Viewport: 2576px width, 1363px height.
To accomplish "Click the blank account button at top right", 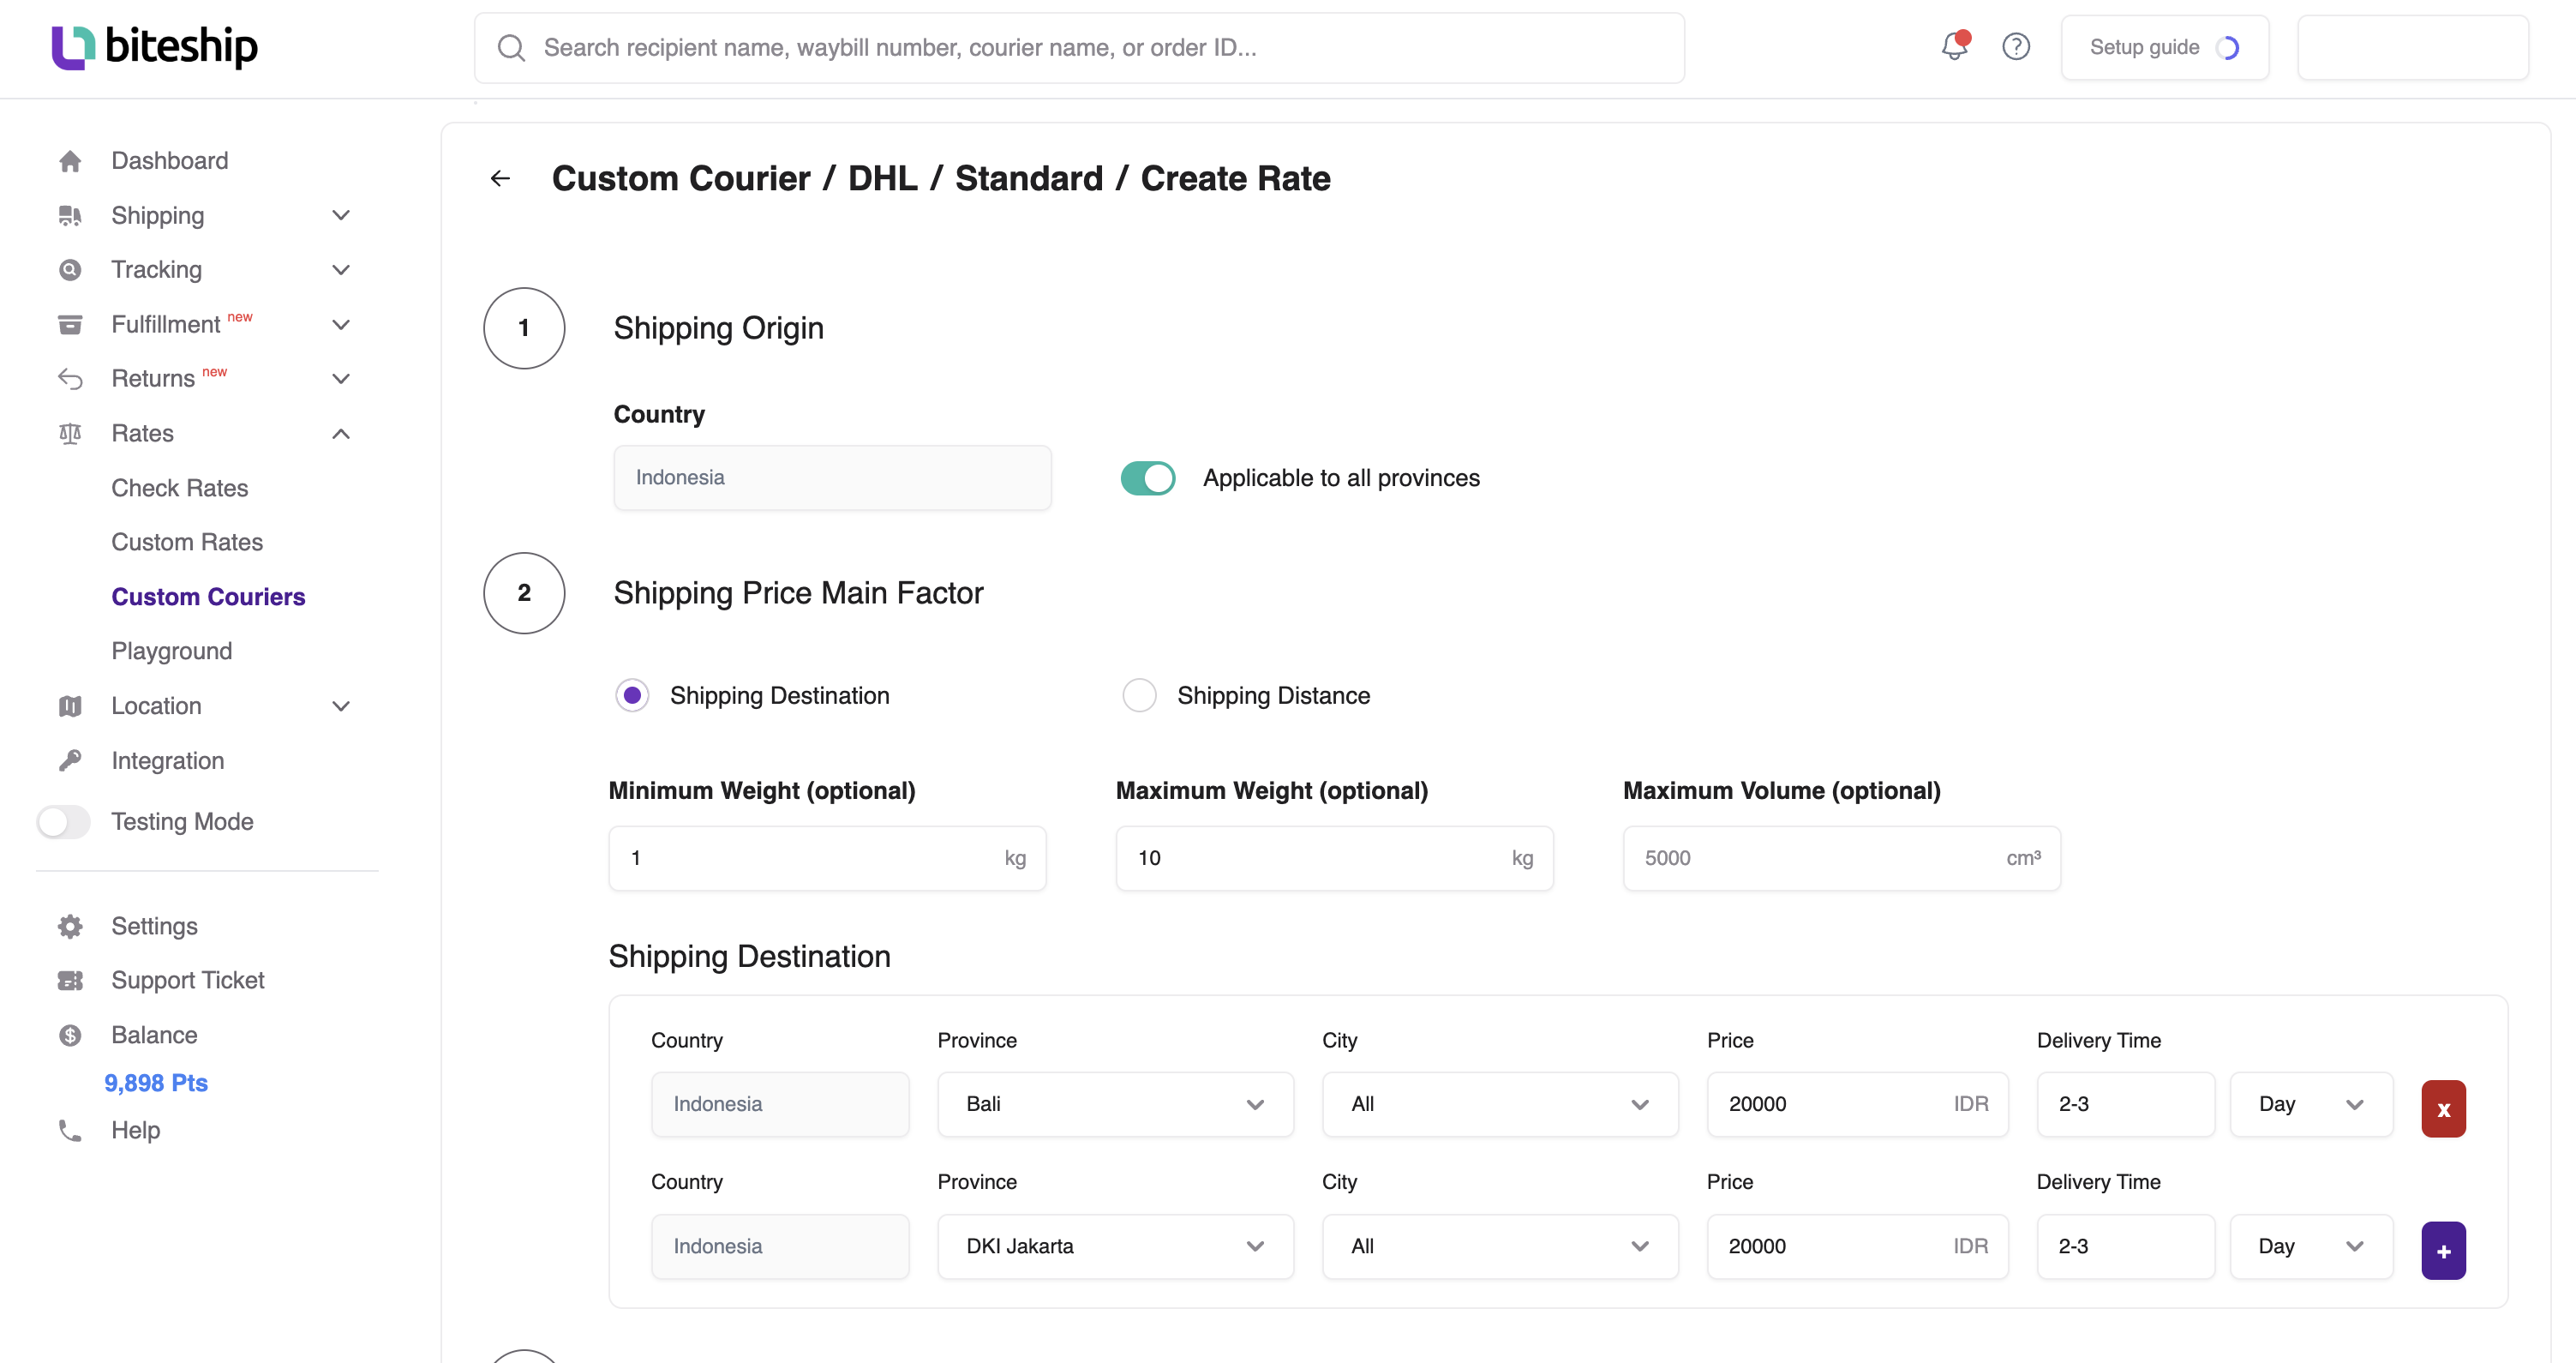I will [x=2412, y=48].
